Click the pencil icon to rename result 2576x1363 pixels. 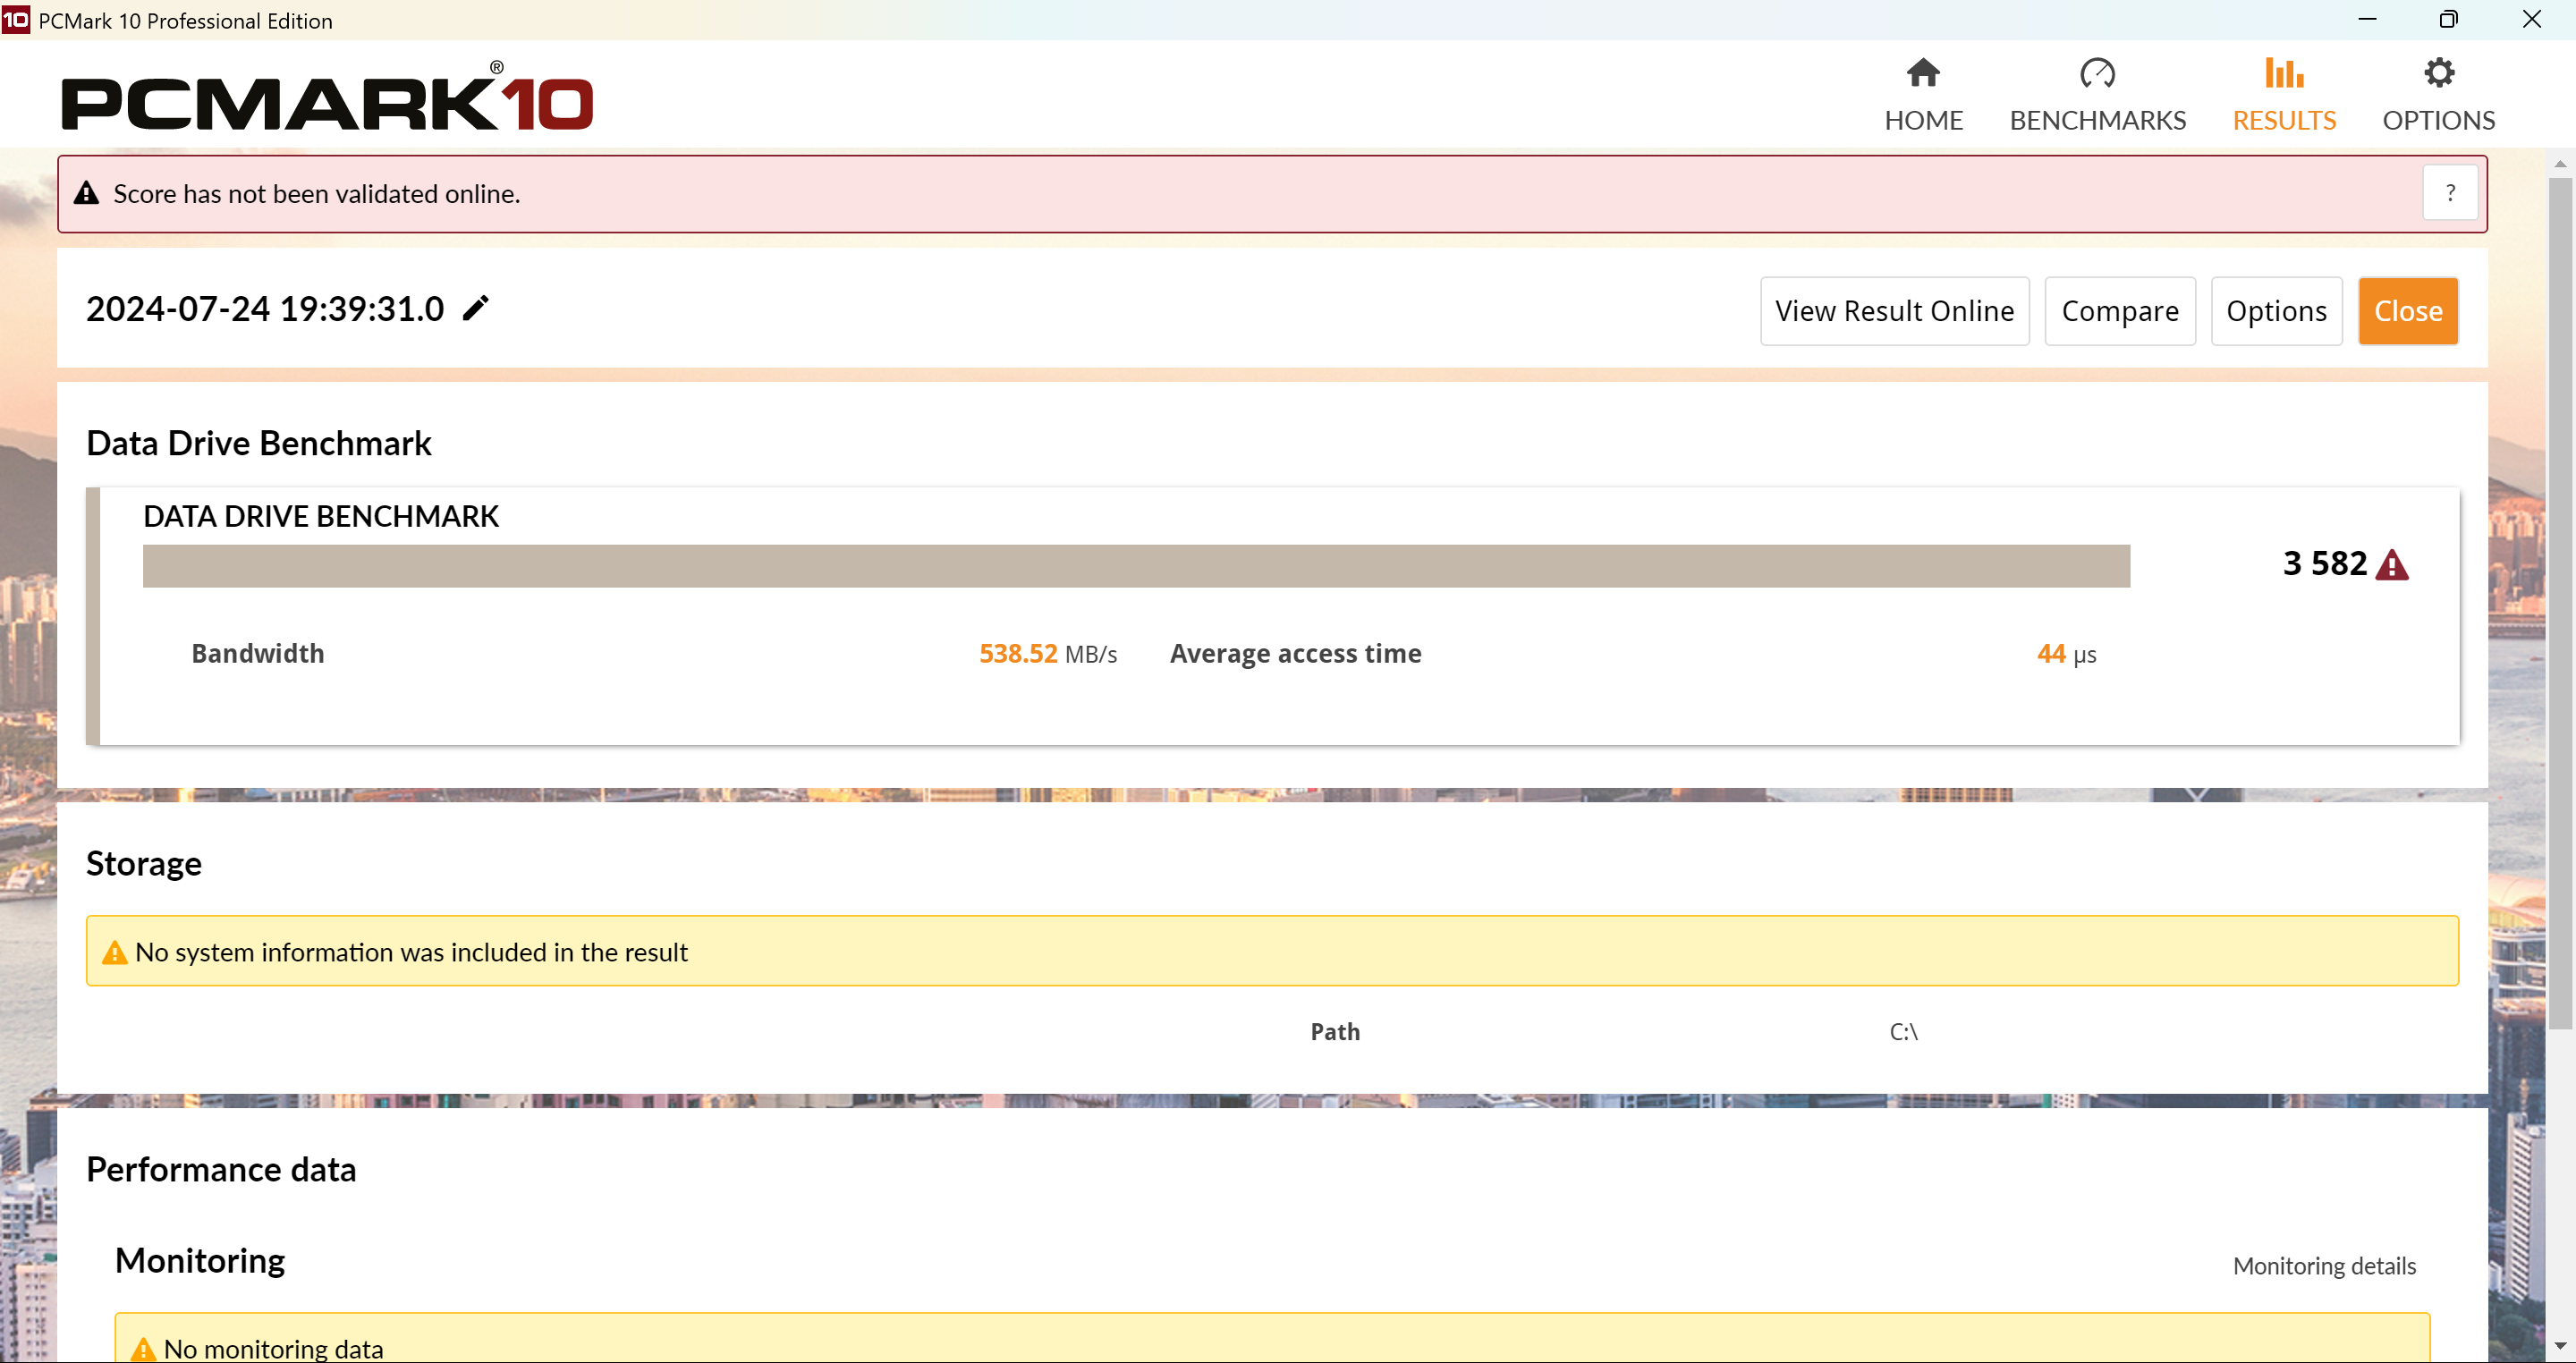pos(476,308)
